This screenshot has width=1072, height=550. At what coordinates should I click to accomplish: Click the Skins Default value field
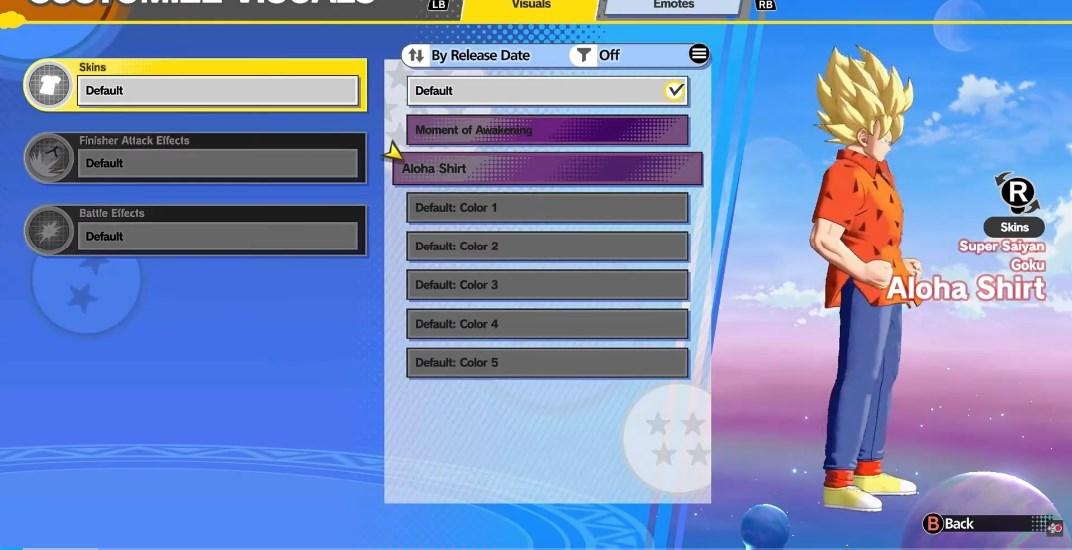tap(218, 90)
